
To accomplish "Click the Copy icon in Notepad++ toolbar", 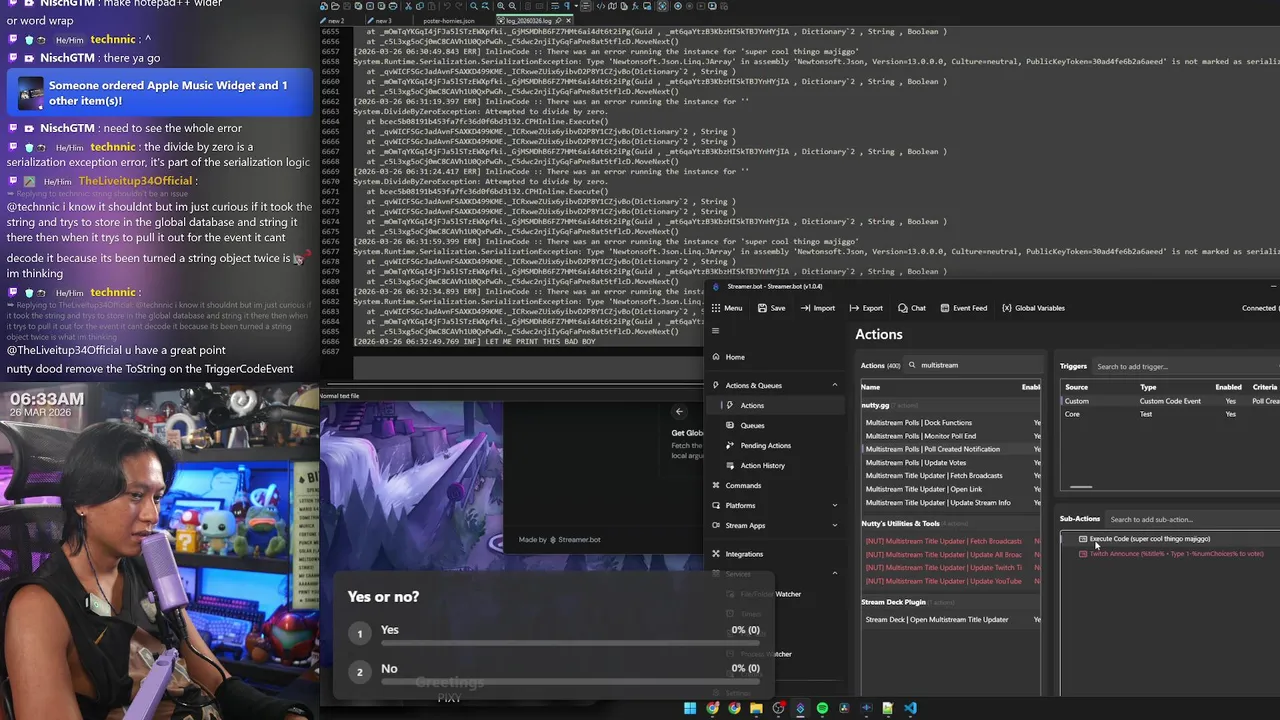I will (x=420, y=6).
